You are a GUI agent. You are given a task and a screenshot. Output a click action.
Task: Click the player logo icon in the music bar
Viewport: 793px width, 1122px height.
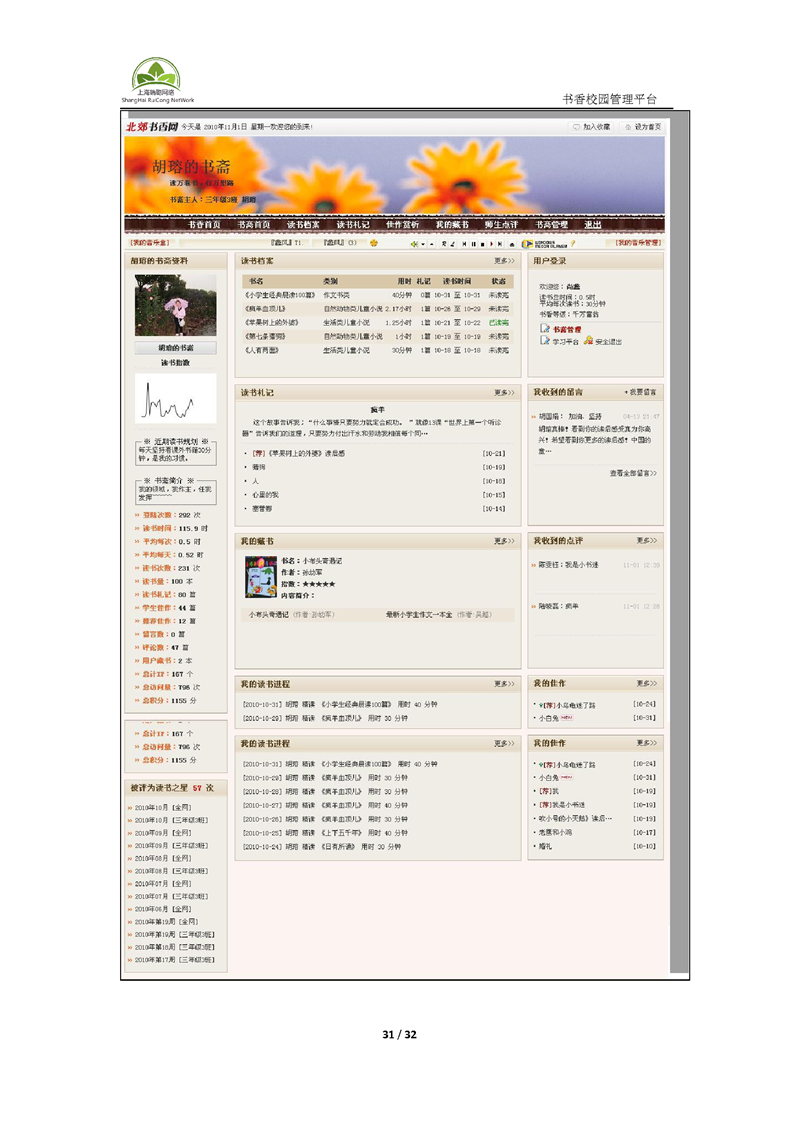(528, 244)
